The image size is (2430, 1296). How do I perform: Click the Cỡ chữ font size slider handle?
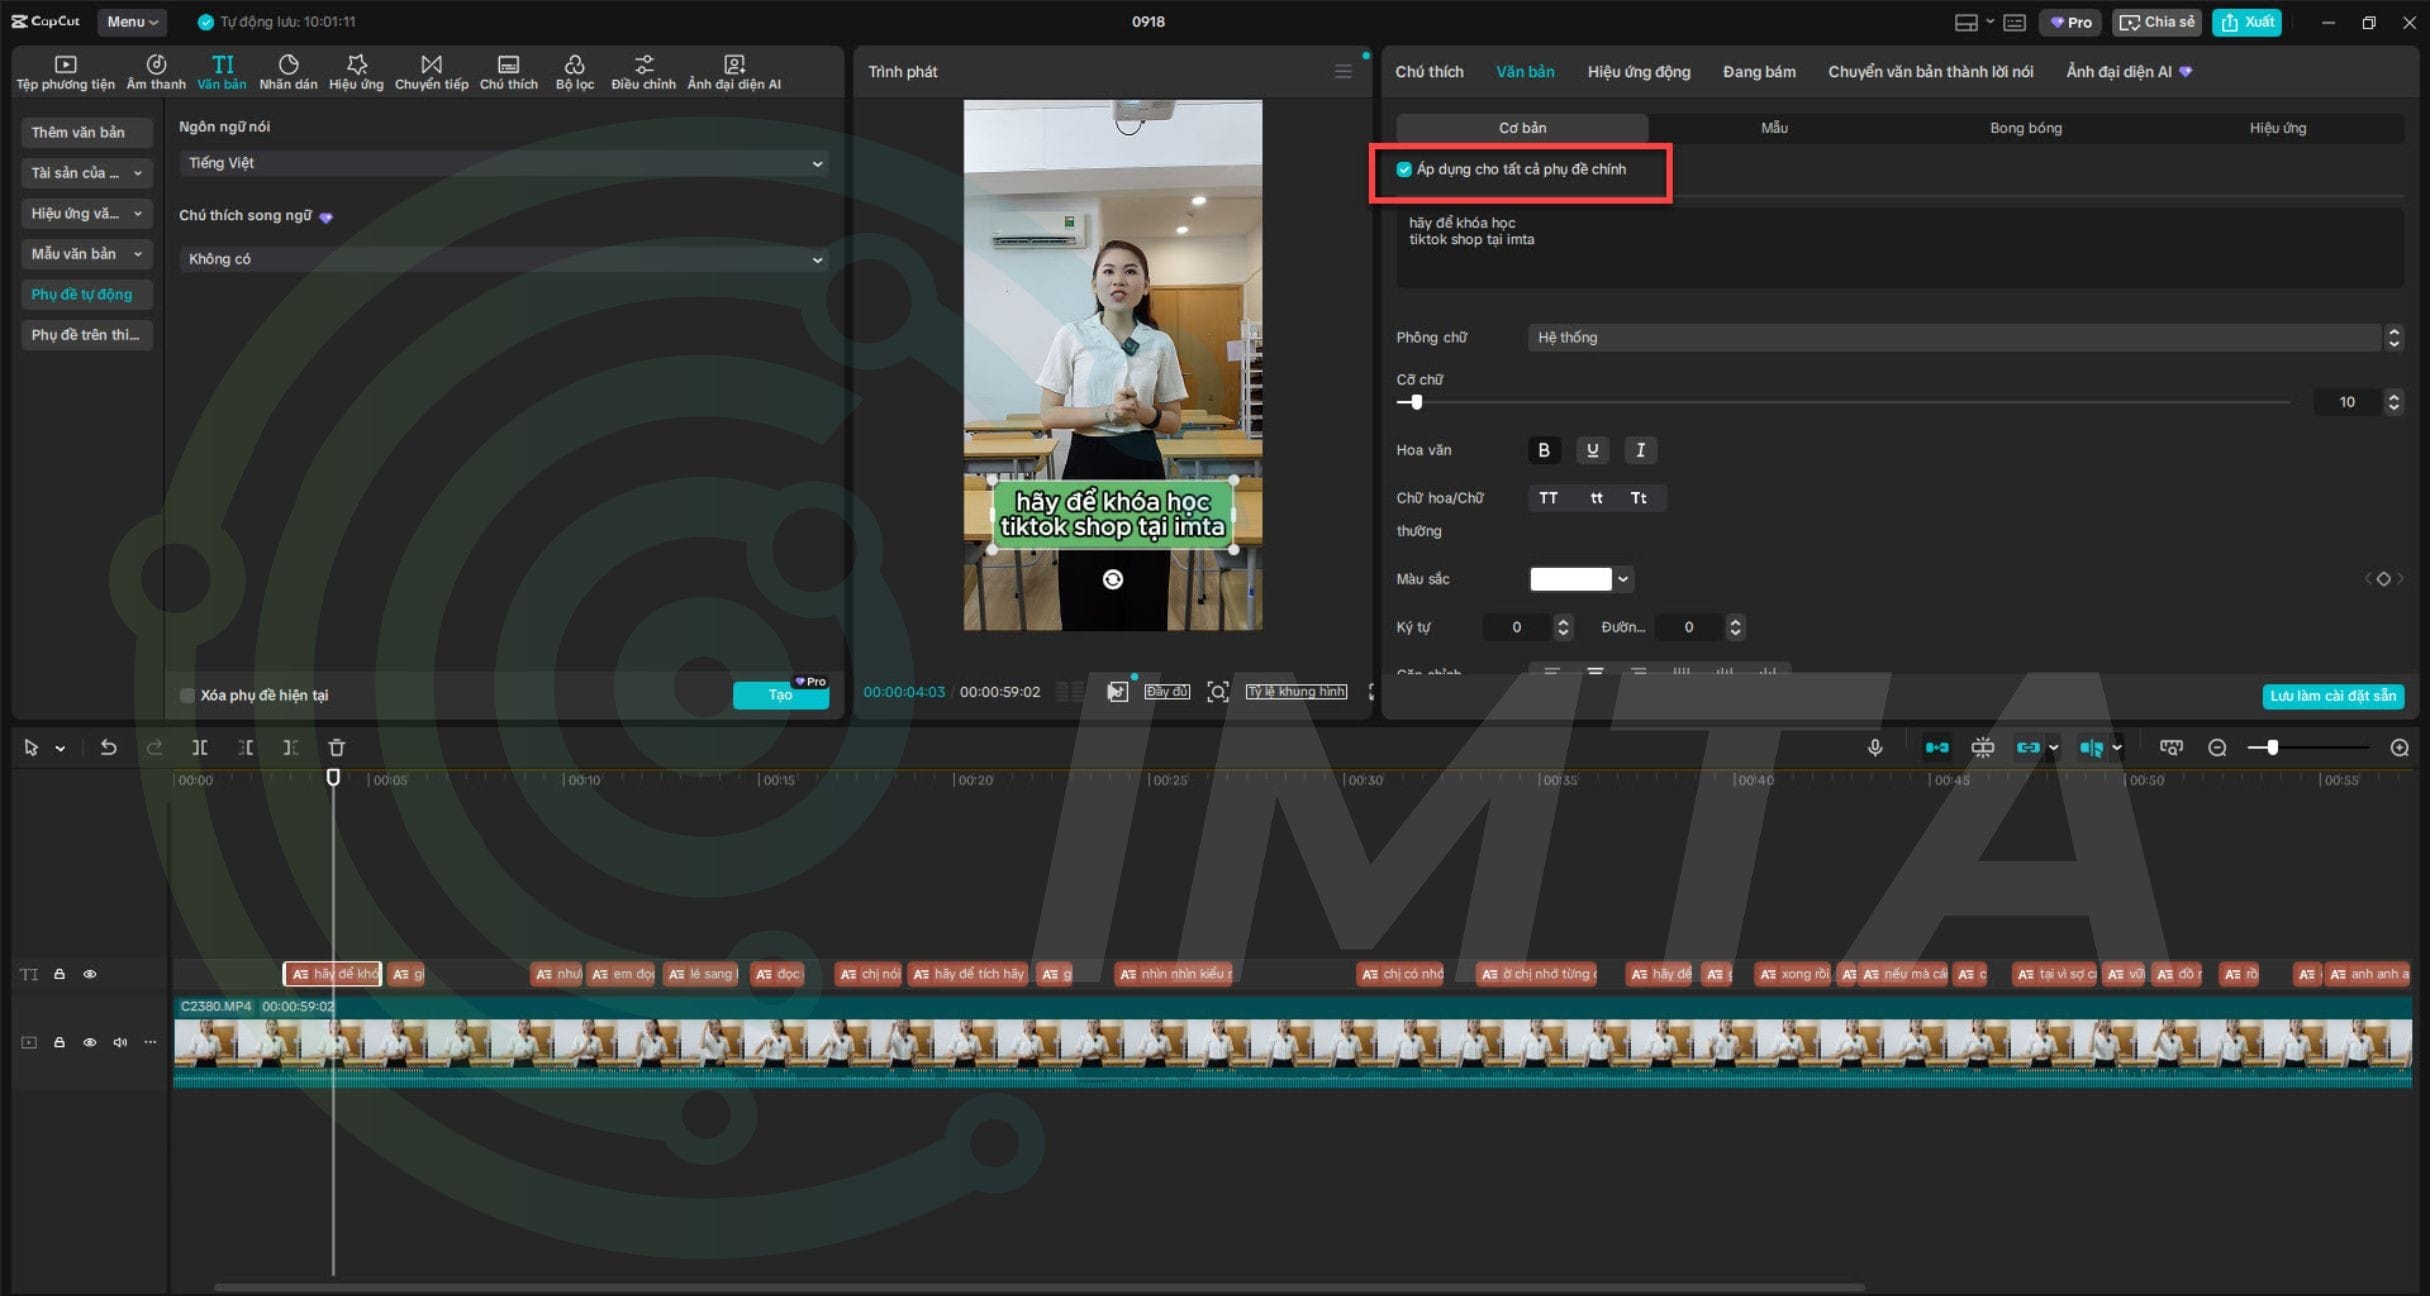pos(1416,402)
